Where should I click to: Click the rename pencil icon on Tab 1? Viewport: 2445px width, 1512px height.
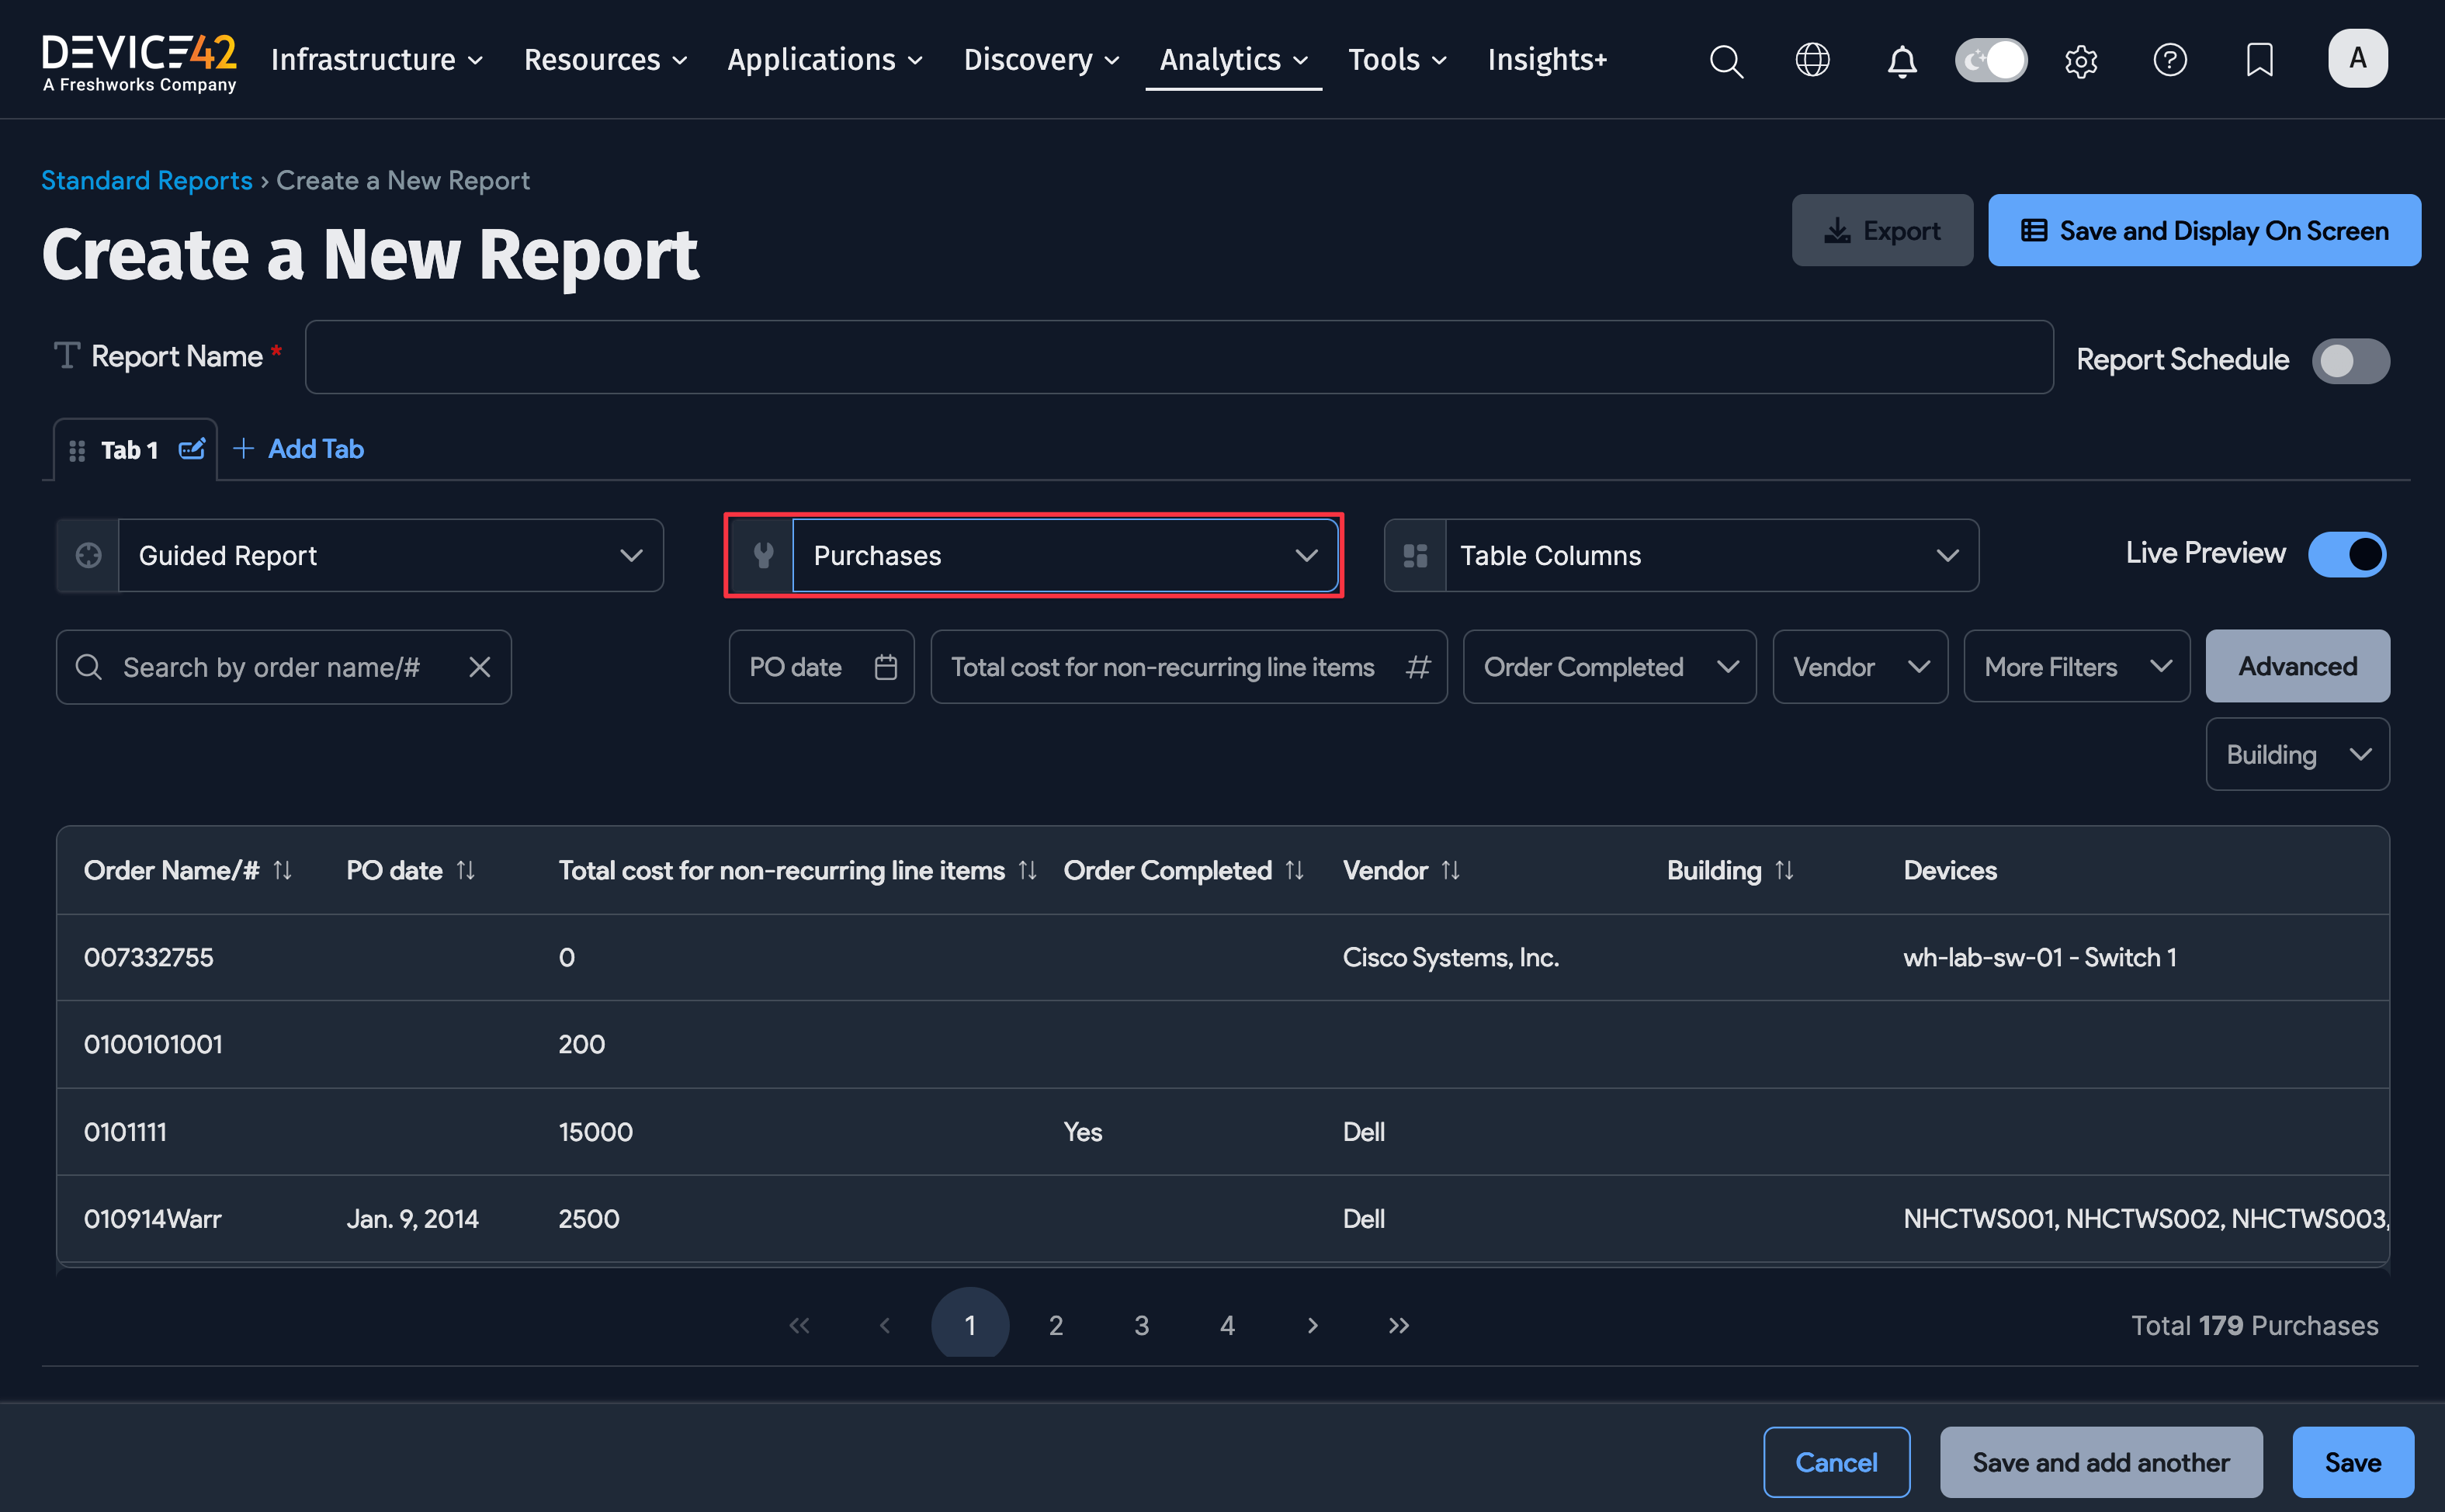coord(192,449)
